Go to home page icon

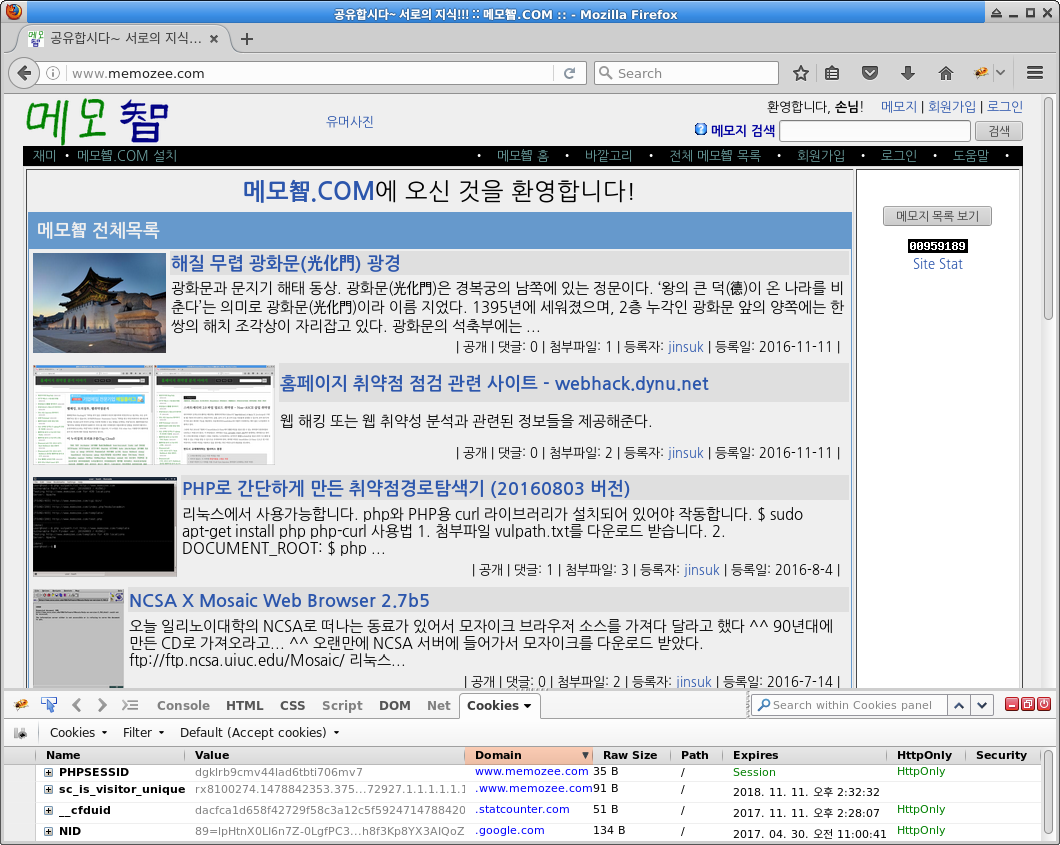click(x=946, y=73)
